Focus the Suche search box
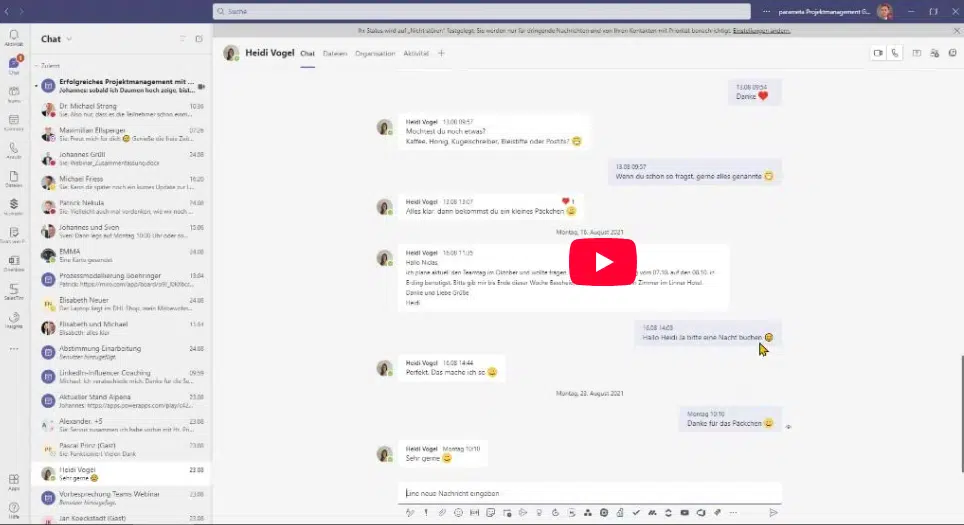964x525 pixels. (x=481, y=12)
